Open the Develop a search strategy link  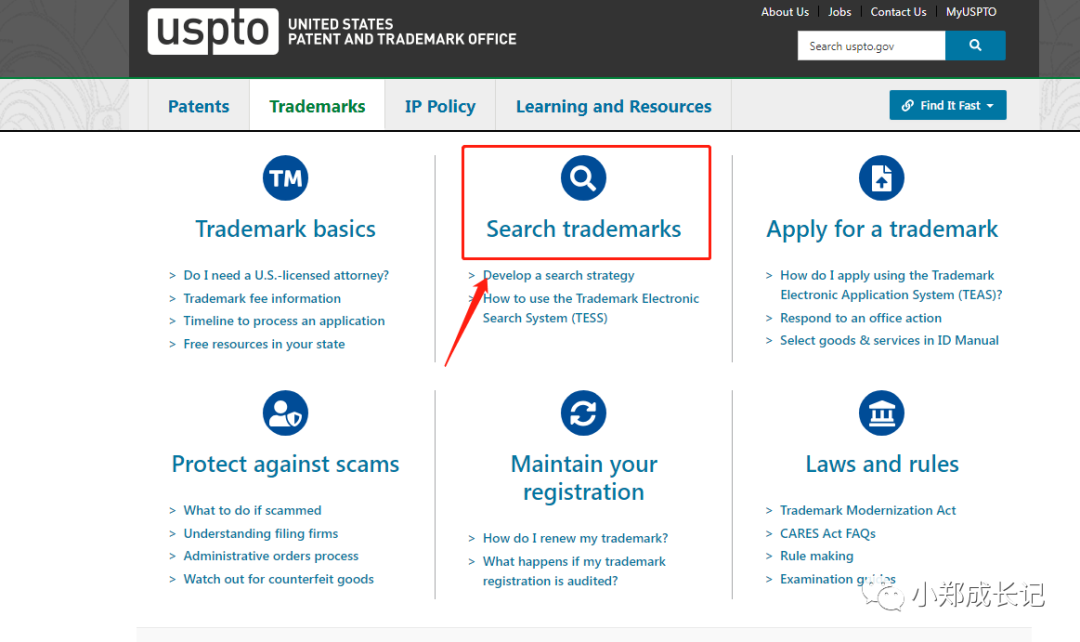(x=558, y=275)
